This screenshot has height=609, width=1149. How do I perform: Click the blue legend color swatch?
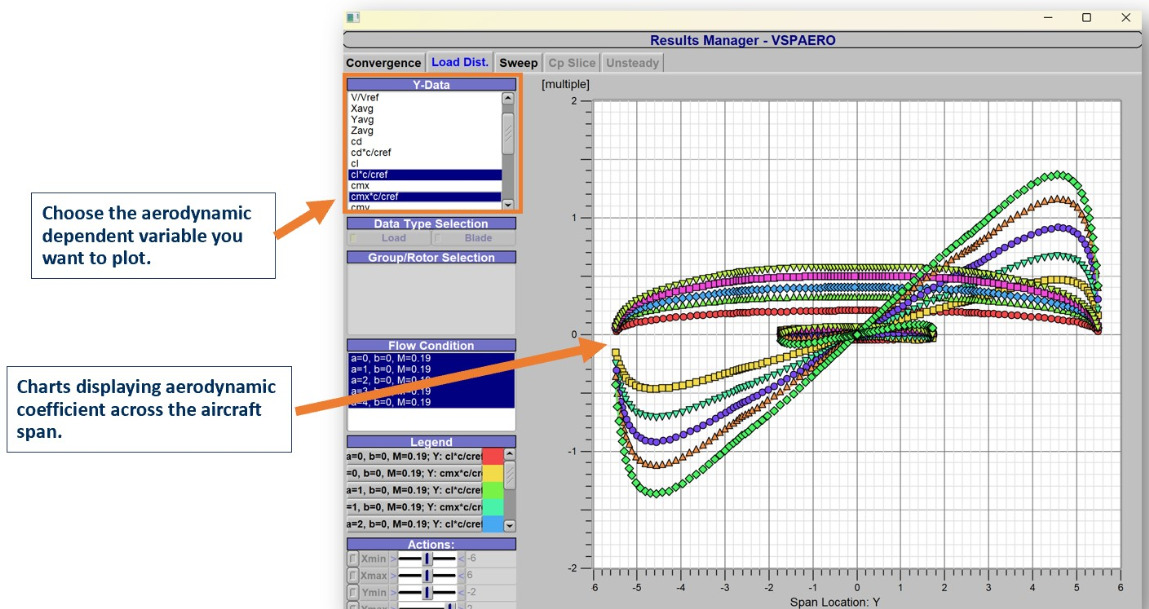[x=491, y=524]
